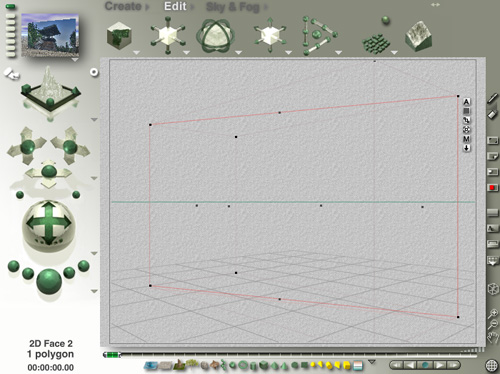Toggle the green pill at top-left corner
Screen dimensions: 500x374
pyautogui.click(x=11, y=6)
